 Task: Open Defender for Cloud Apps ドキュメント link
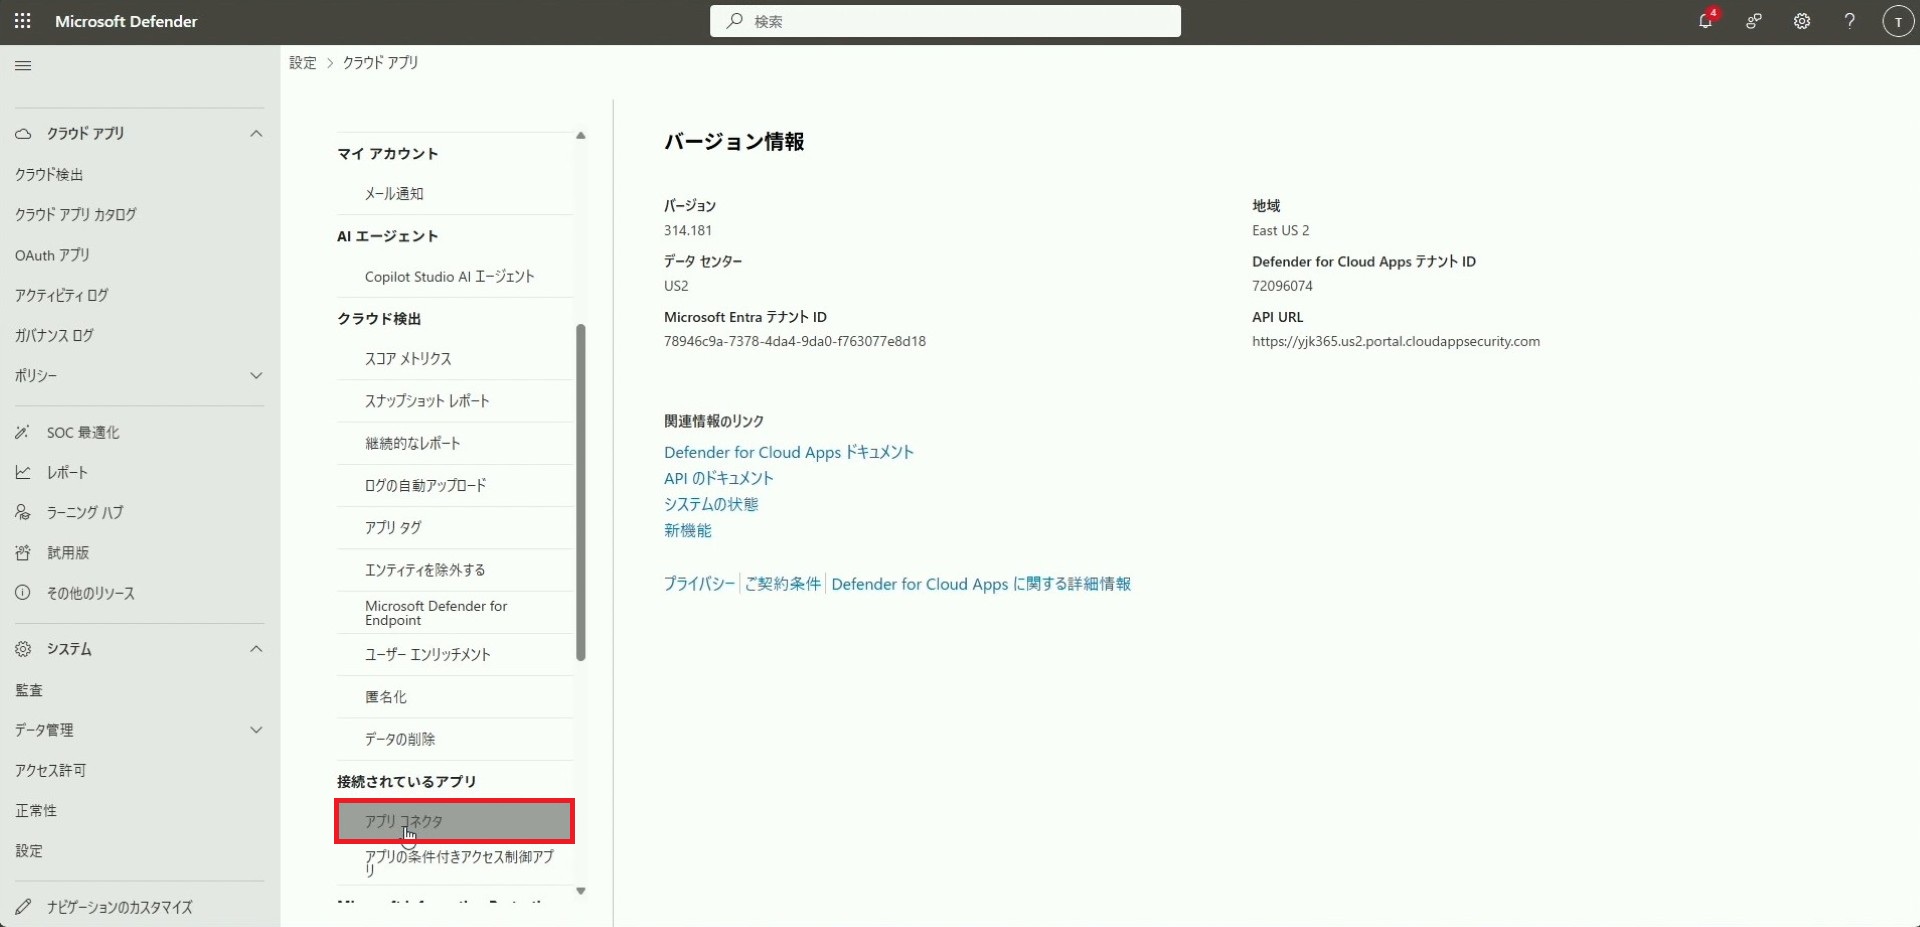pos(788,452)
